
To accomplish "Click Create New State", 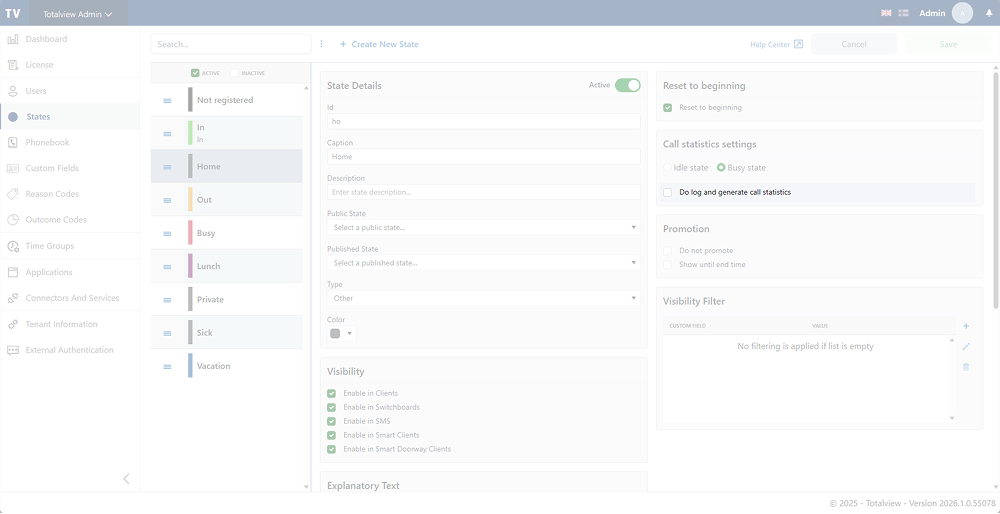I will [x=379, y=44].
